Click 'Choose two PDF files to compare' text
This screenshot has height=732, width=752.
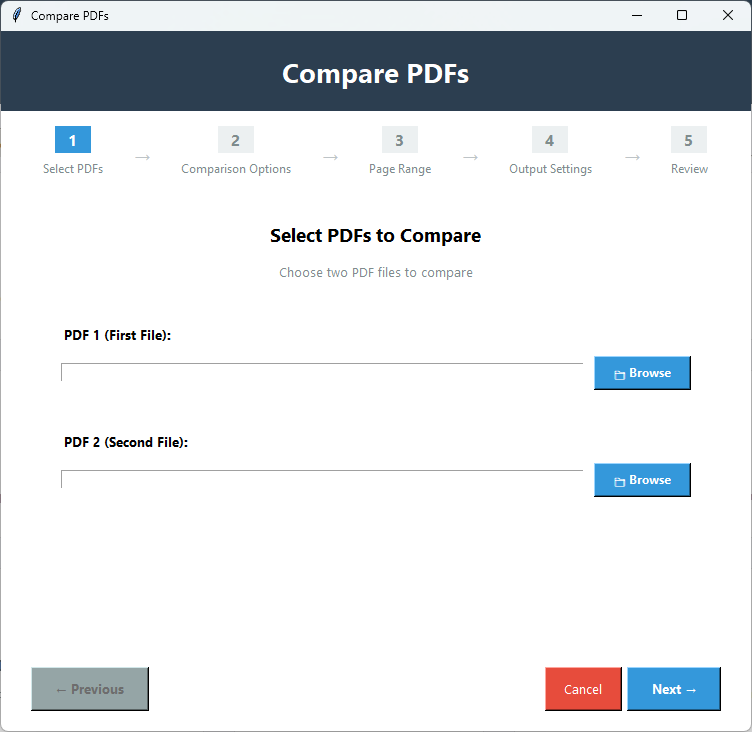tap(376, 272)
